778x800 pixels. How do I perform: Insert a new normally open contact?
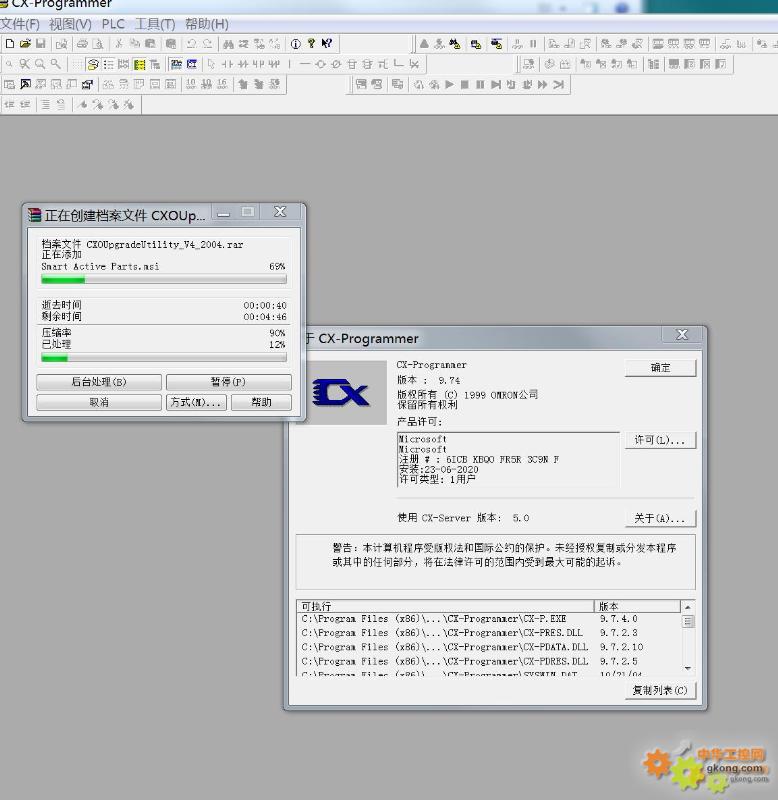[x=227, y=64]
